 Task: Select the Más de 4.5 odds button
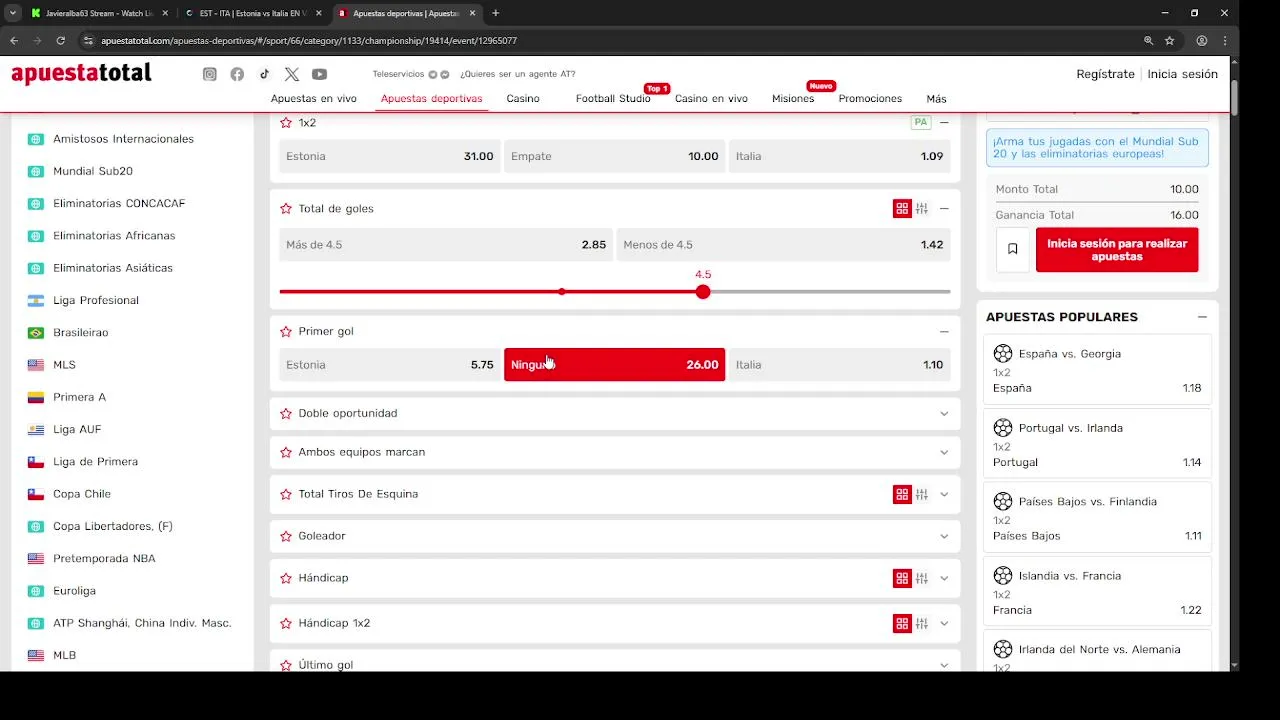tap(446, 245)
